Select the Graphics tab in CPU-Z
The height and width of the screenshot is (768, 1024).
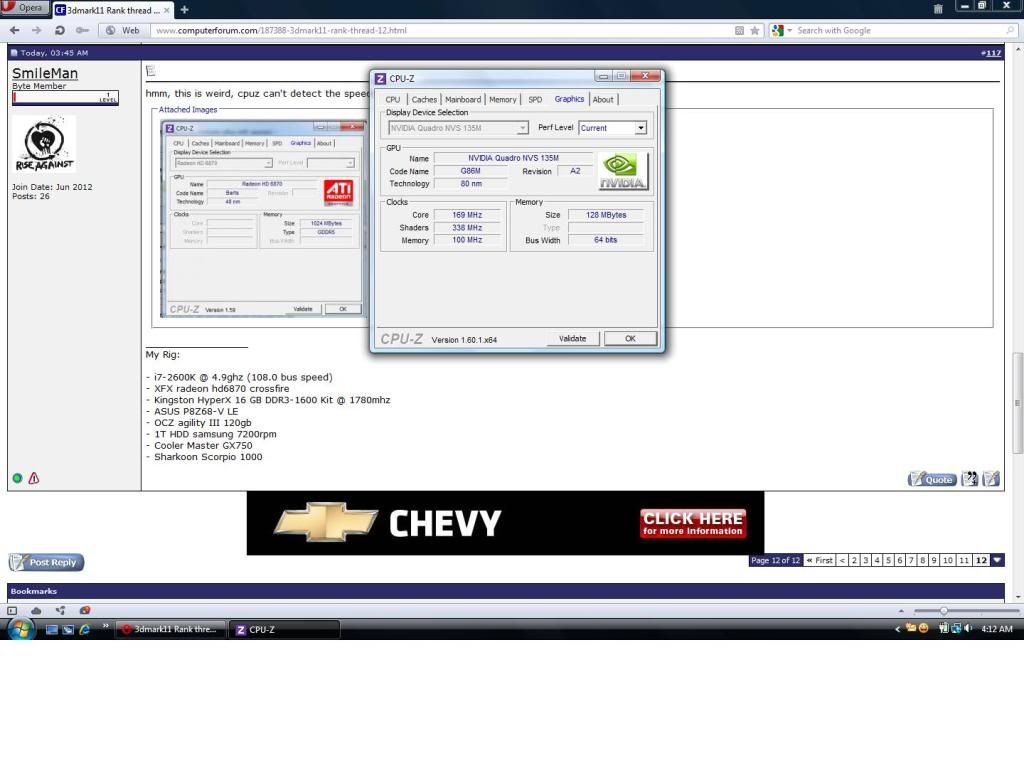pyautogui.click(x=569, y=99)
